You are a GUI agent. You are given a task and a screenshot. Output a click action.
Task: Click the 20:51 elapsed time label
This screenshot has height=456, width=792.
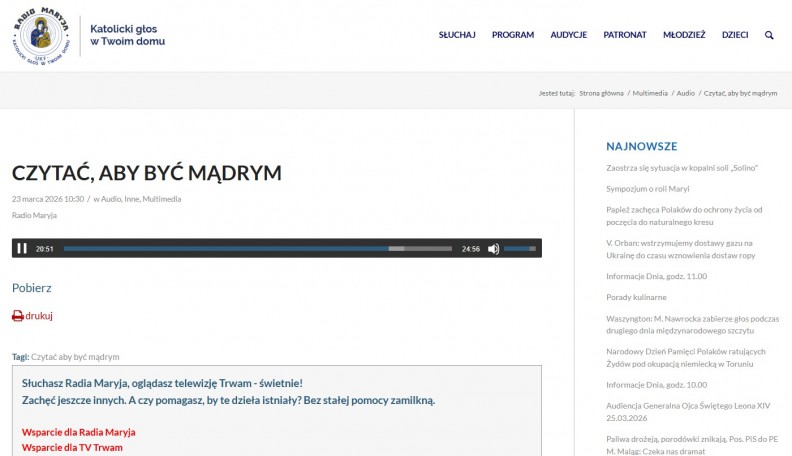[44, 249]
